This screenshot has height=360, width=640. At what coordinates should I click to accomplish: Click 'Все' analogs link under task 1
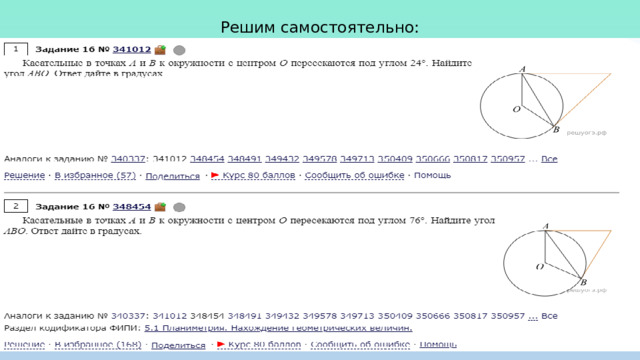(549, 159)
